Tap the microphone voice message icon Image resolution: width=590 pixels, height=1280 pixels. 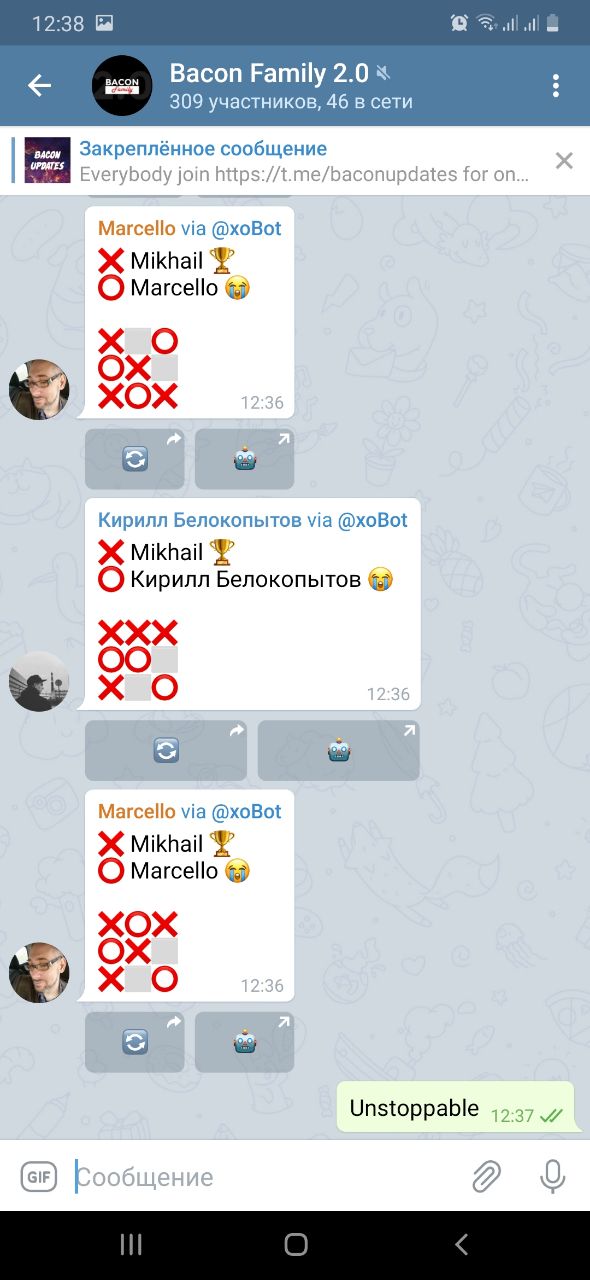[x=552, y=1177]
